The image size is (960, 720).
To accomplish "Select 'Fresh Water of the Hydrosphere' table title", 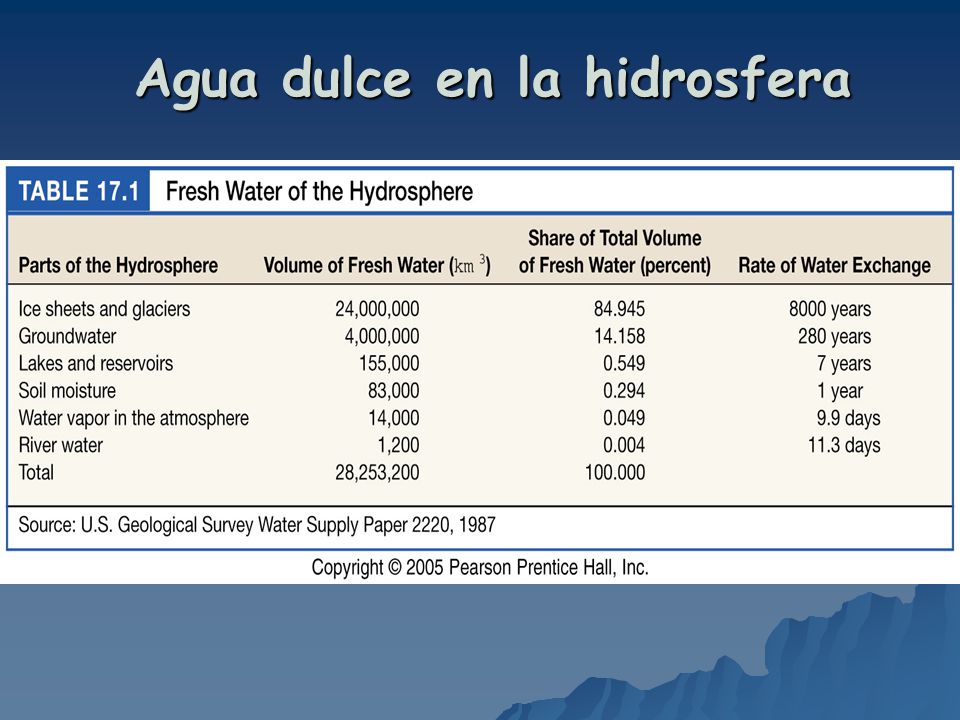I will point(319,192).
